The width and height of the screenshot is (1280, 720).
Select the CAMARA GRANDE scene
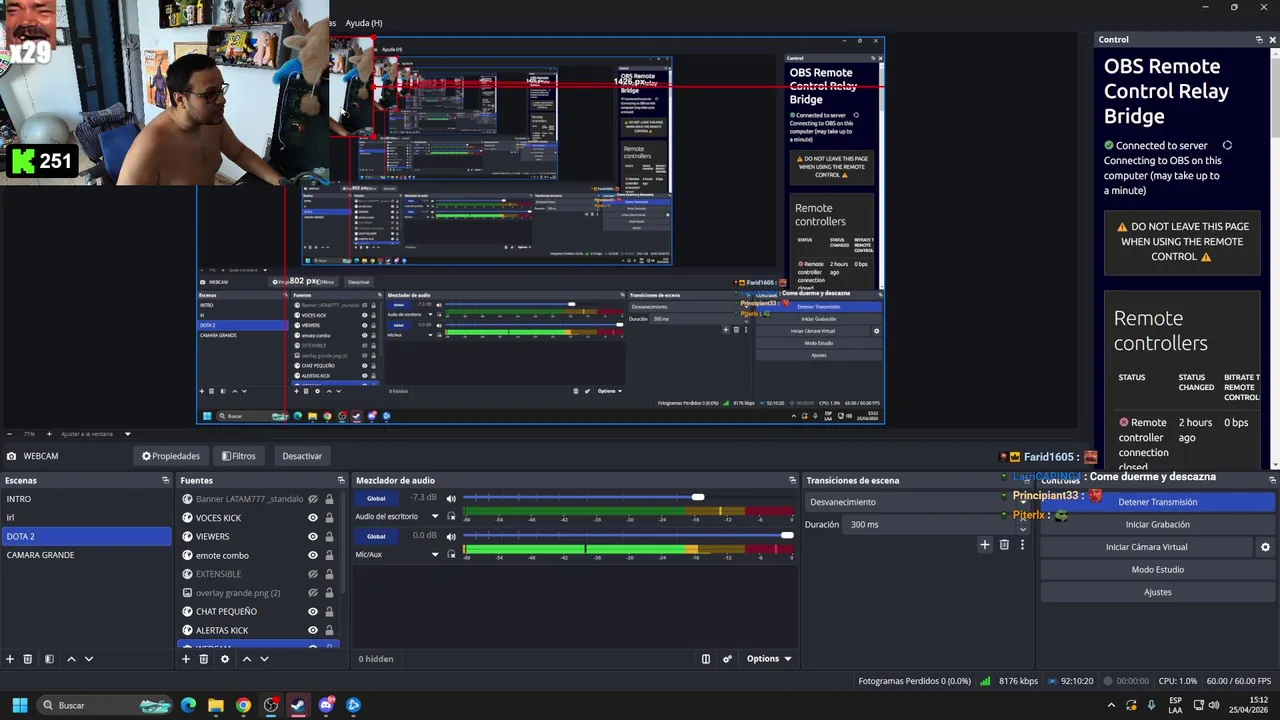coord(86,555)
